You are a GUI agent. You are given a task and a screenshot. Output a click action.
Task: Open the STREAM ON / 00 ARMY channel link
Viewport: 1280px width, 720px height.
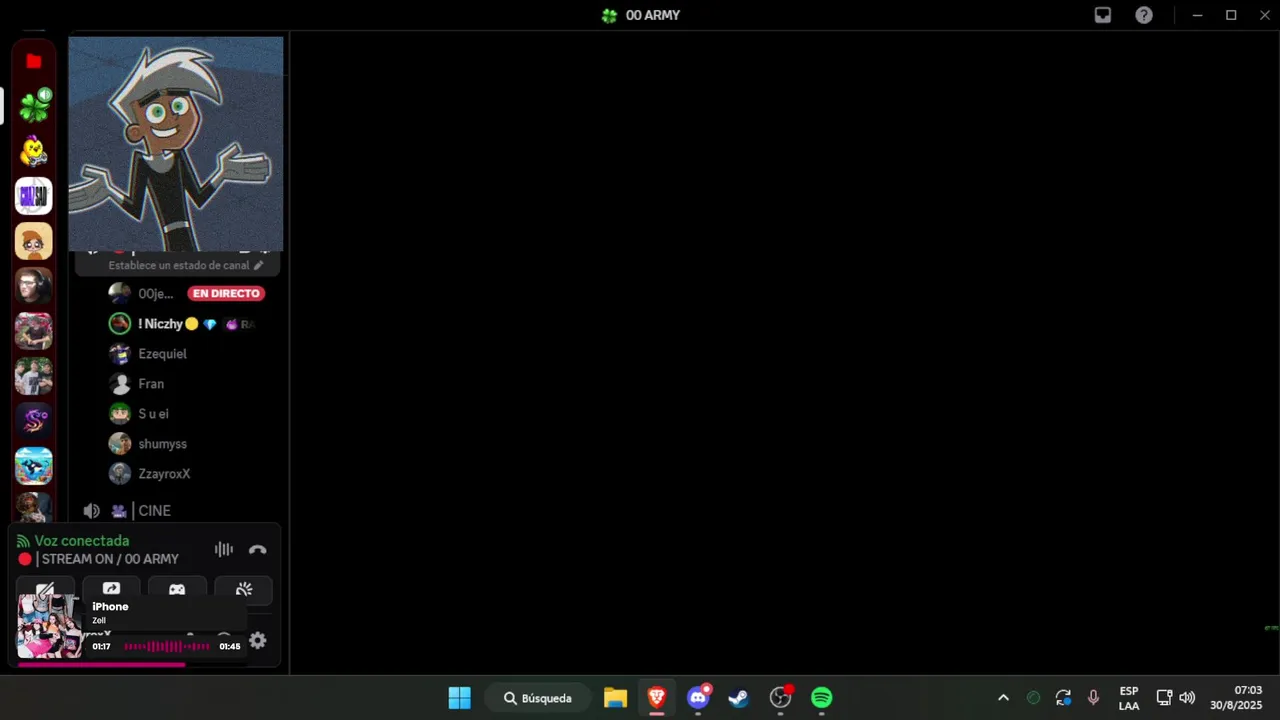[108, 559]
